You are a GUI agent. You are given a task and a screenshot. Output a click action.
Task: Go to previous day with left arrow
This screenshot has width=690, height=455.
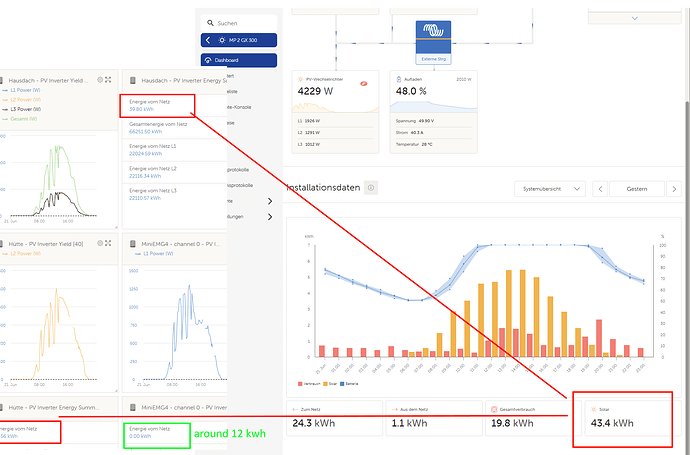pyautogui.click(x=600, y=189)
